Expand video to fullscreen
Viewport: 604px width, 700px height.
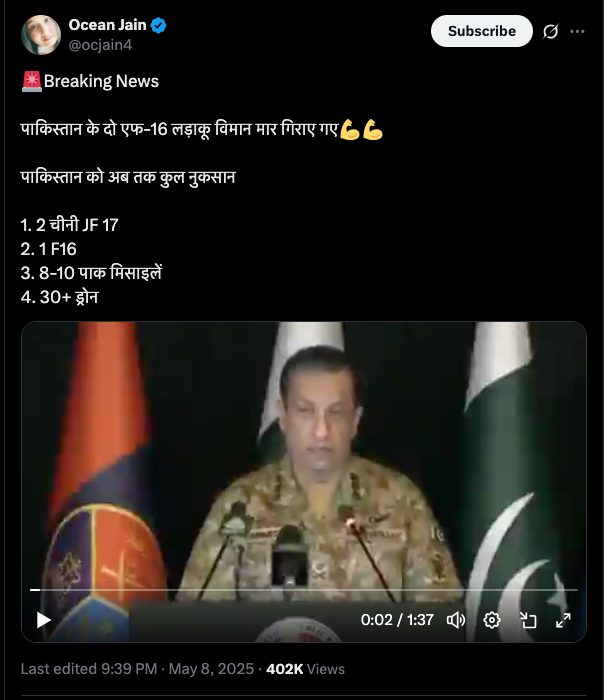[x=563, y=620]
